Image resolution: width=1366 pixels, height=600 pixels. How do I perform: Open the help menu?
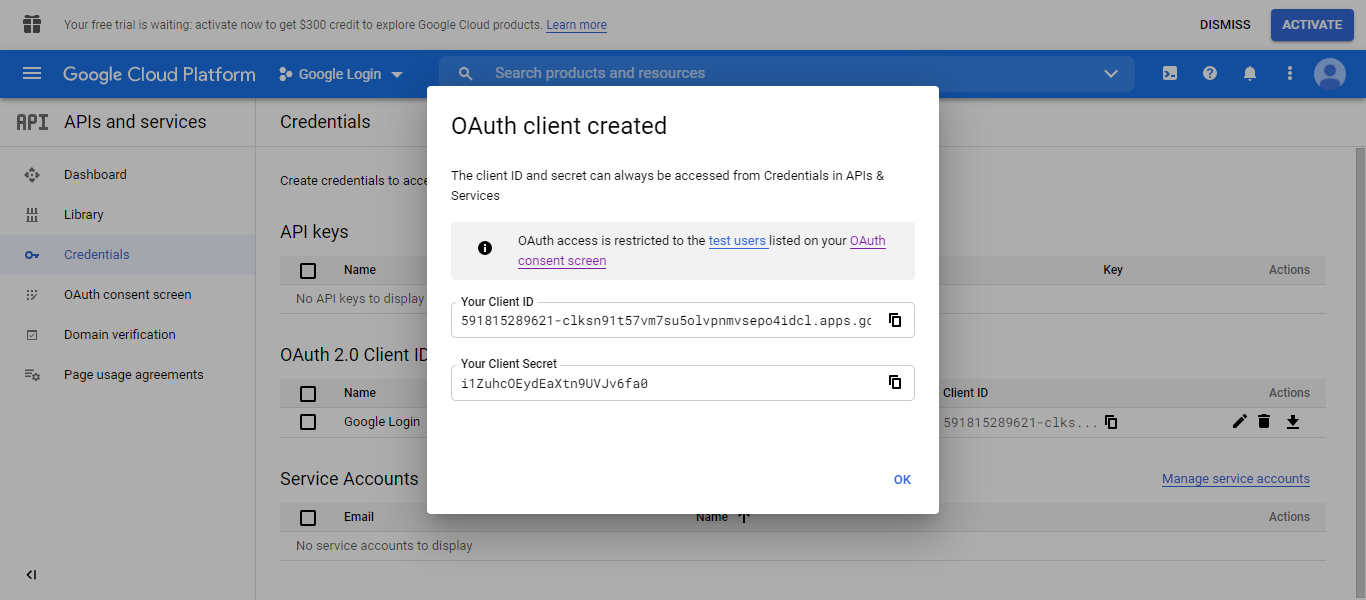tap(1209, 73)
